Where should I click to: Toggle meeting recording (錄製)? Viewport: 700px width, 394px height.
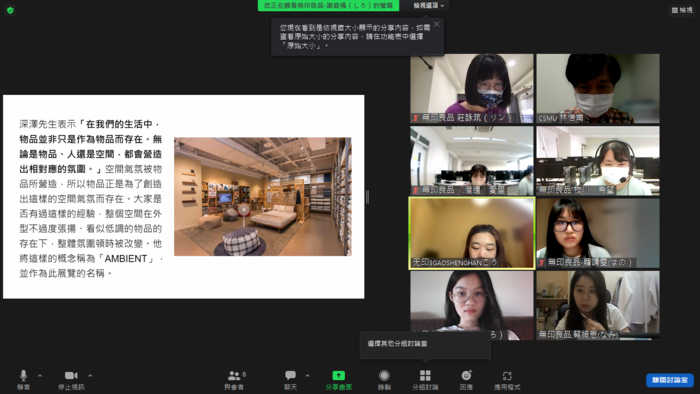click(x=384, y=380)
